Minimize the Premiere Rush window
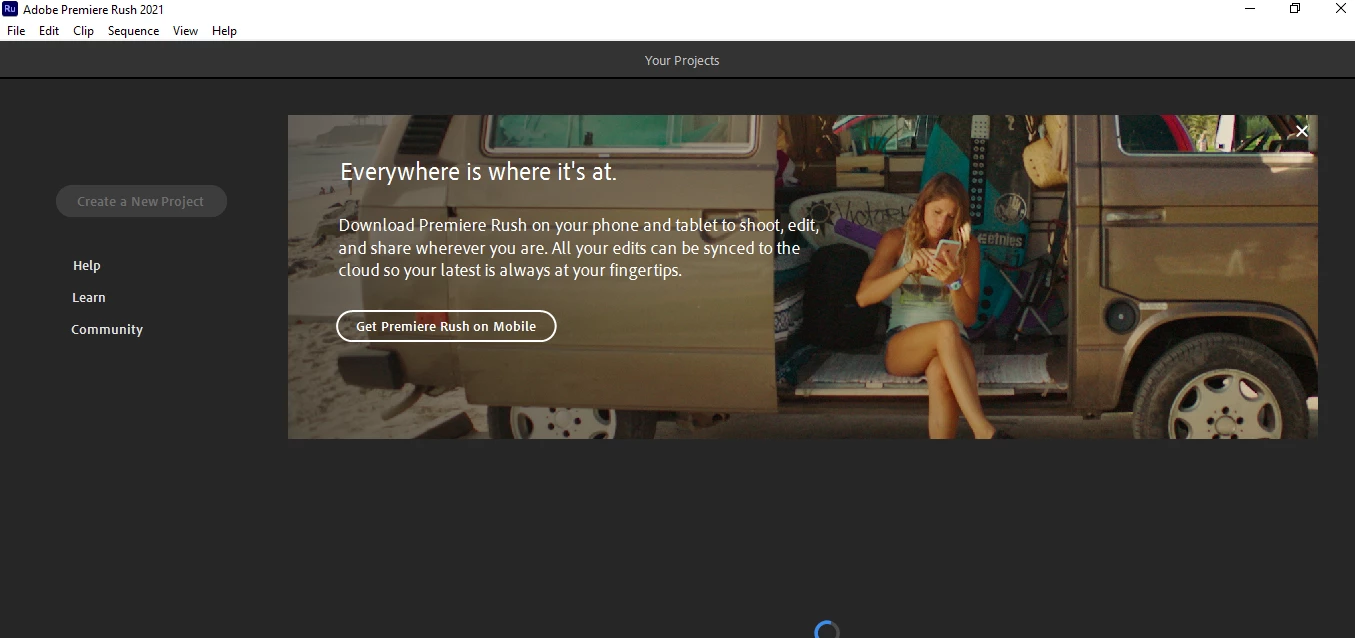 1250,9
